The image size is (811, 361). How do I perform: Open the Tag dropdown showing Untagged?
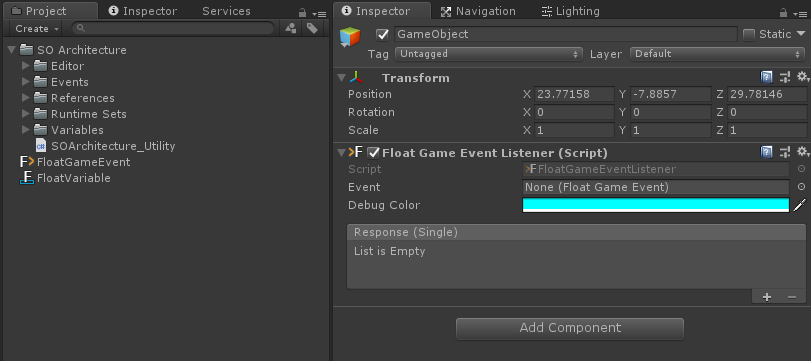(488, 54)
